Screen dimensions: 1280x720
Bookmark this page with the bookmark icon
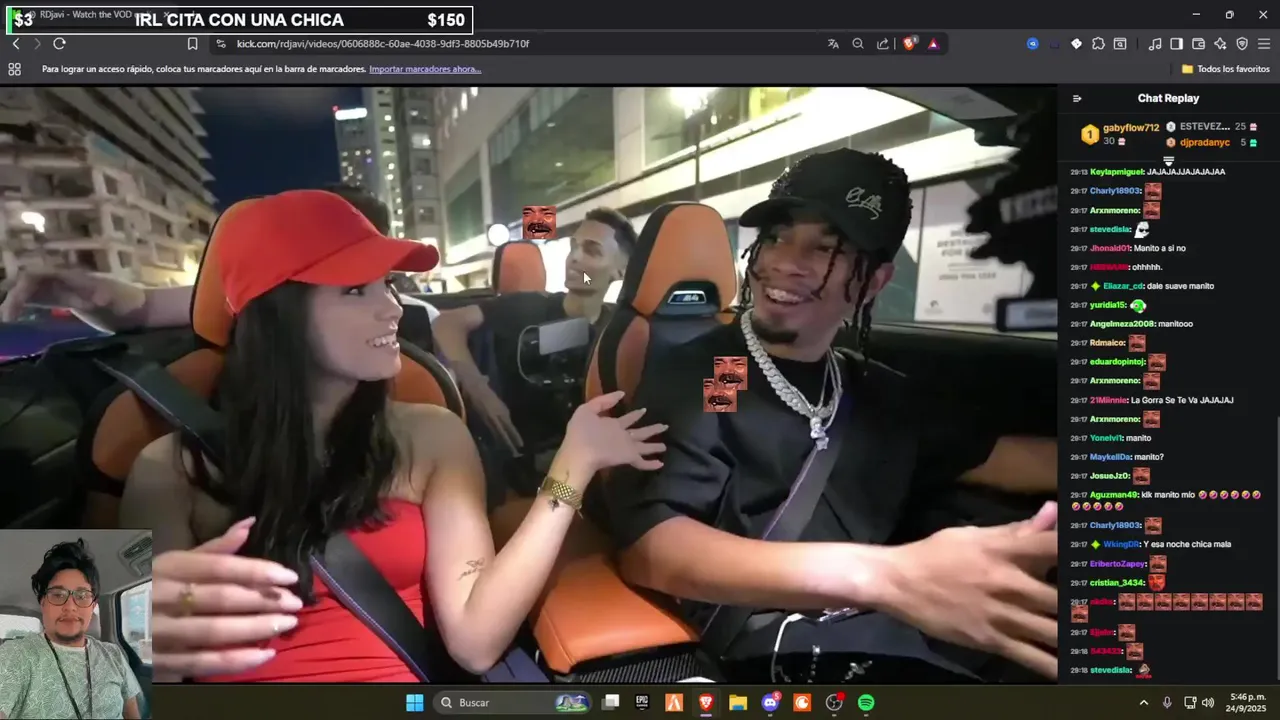pyautogui.click(x=193, y=44)
